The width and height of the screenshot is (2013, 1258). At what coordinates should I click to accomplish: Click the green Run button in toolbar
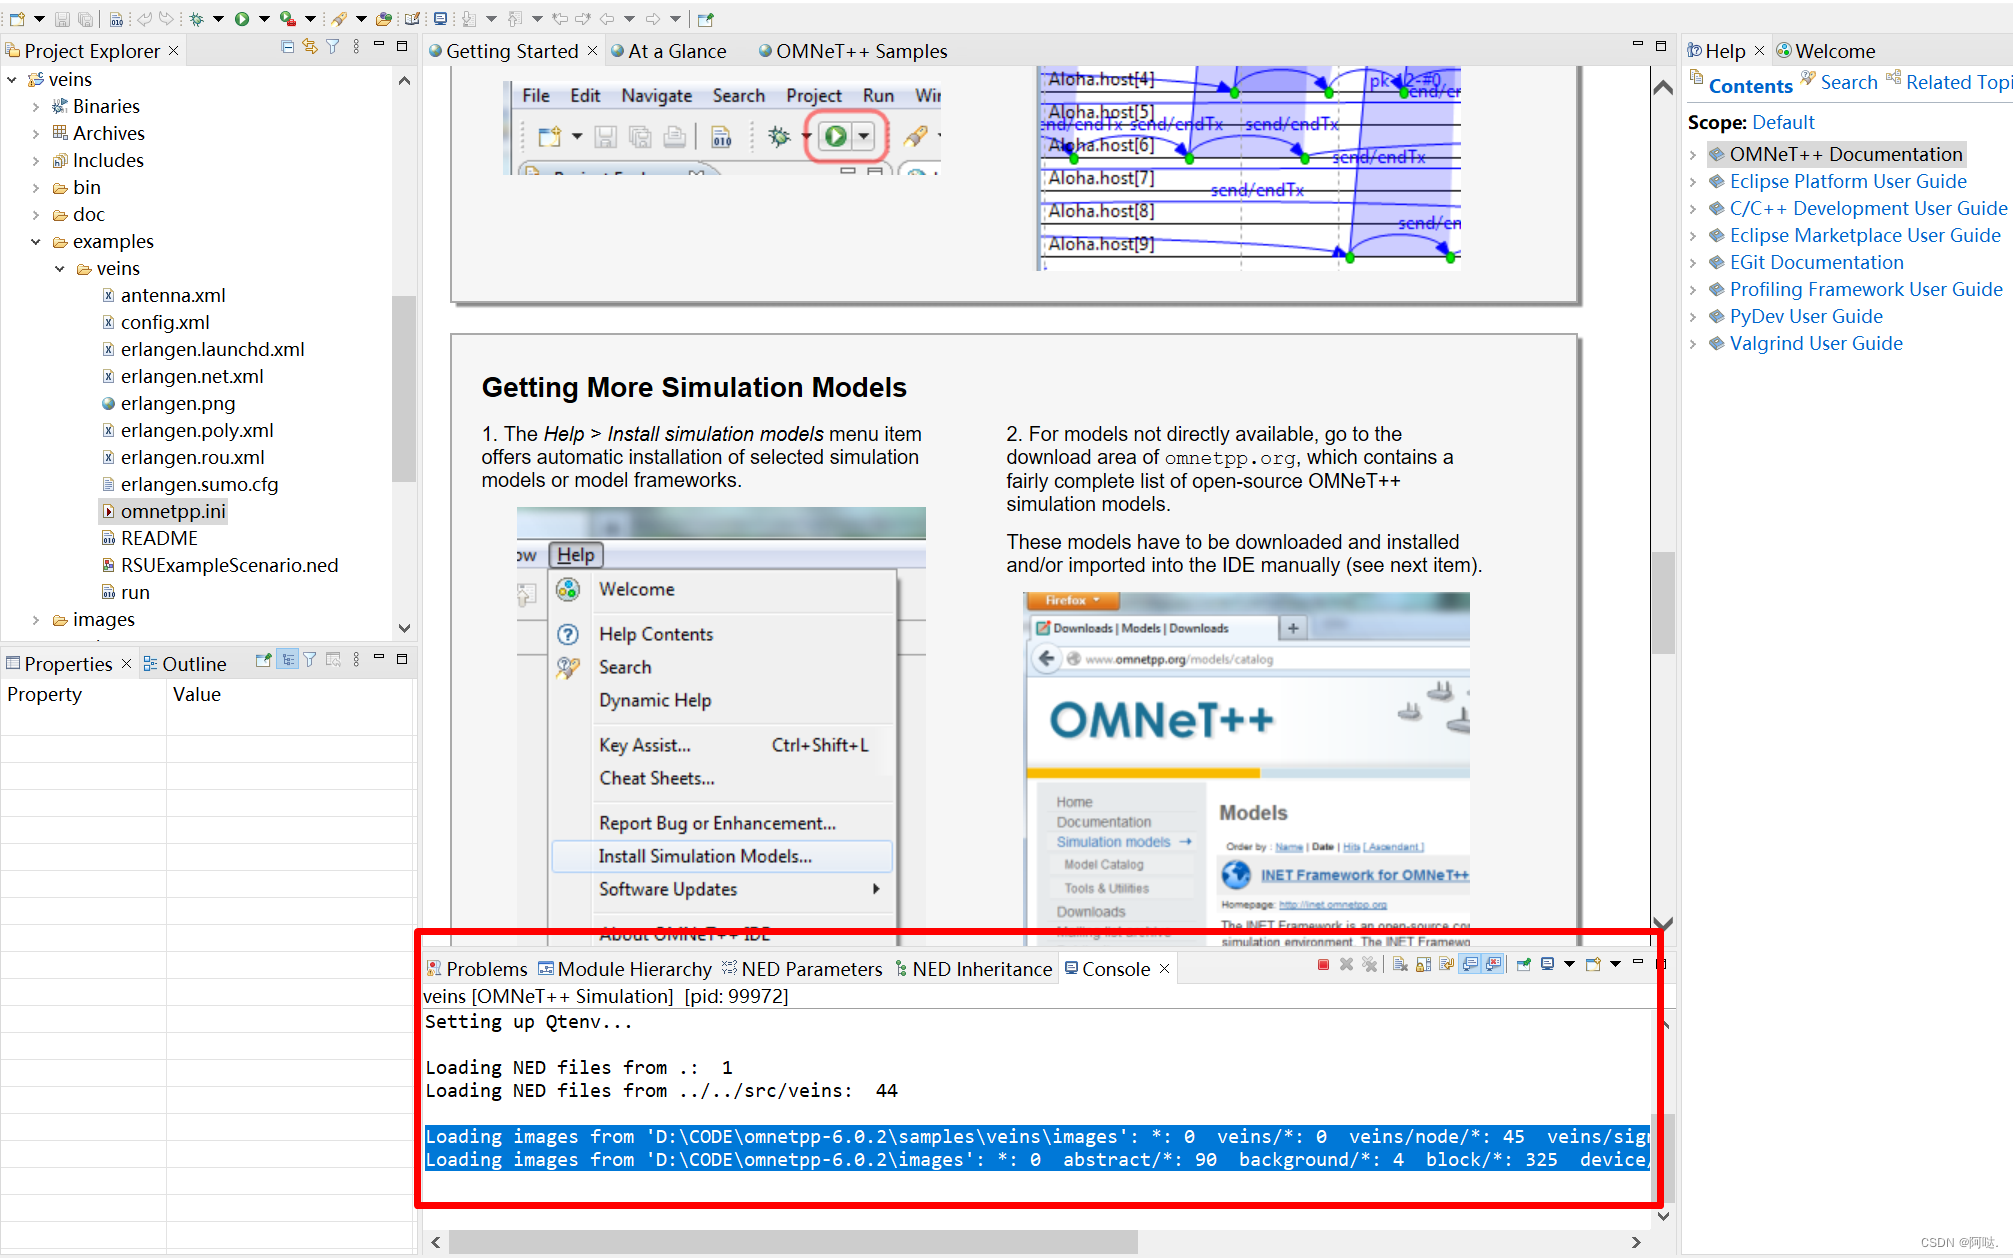coord(242,18)
